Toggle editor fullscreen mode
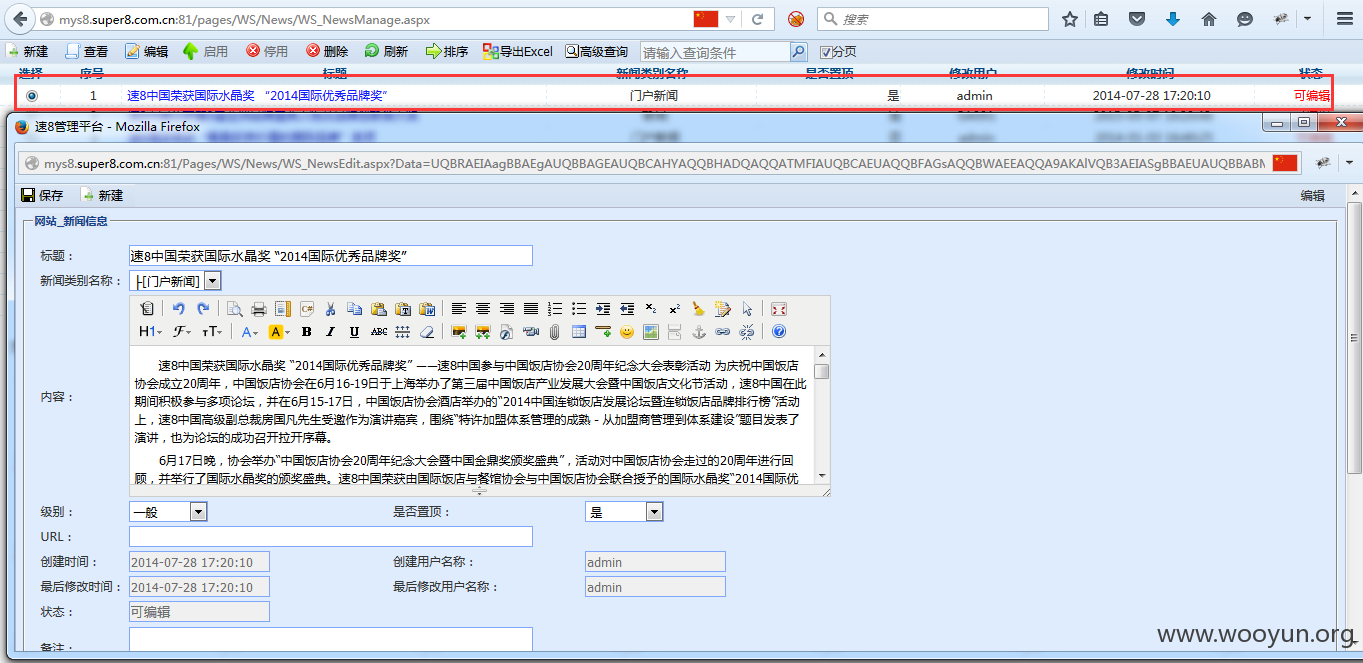 pyautogui.click(x=779, y=308)
